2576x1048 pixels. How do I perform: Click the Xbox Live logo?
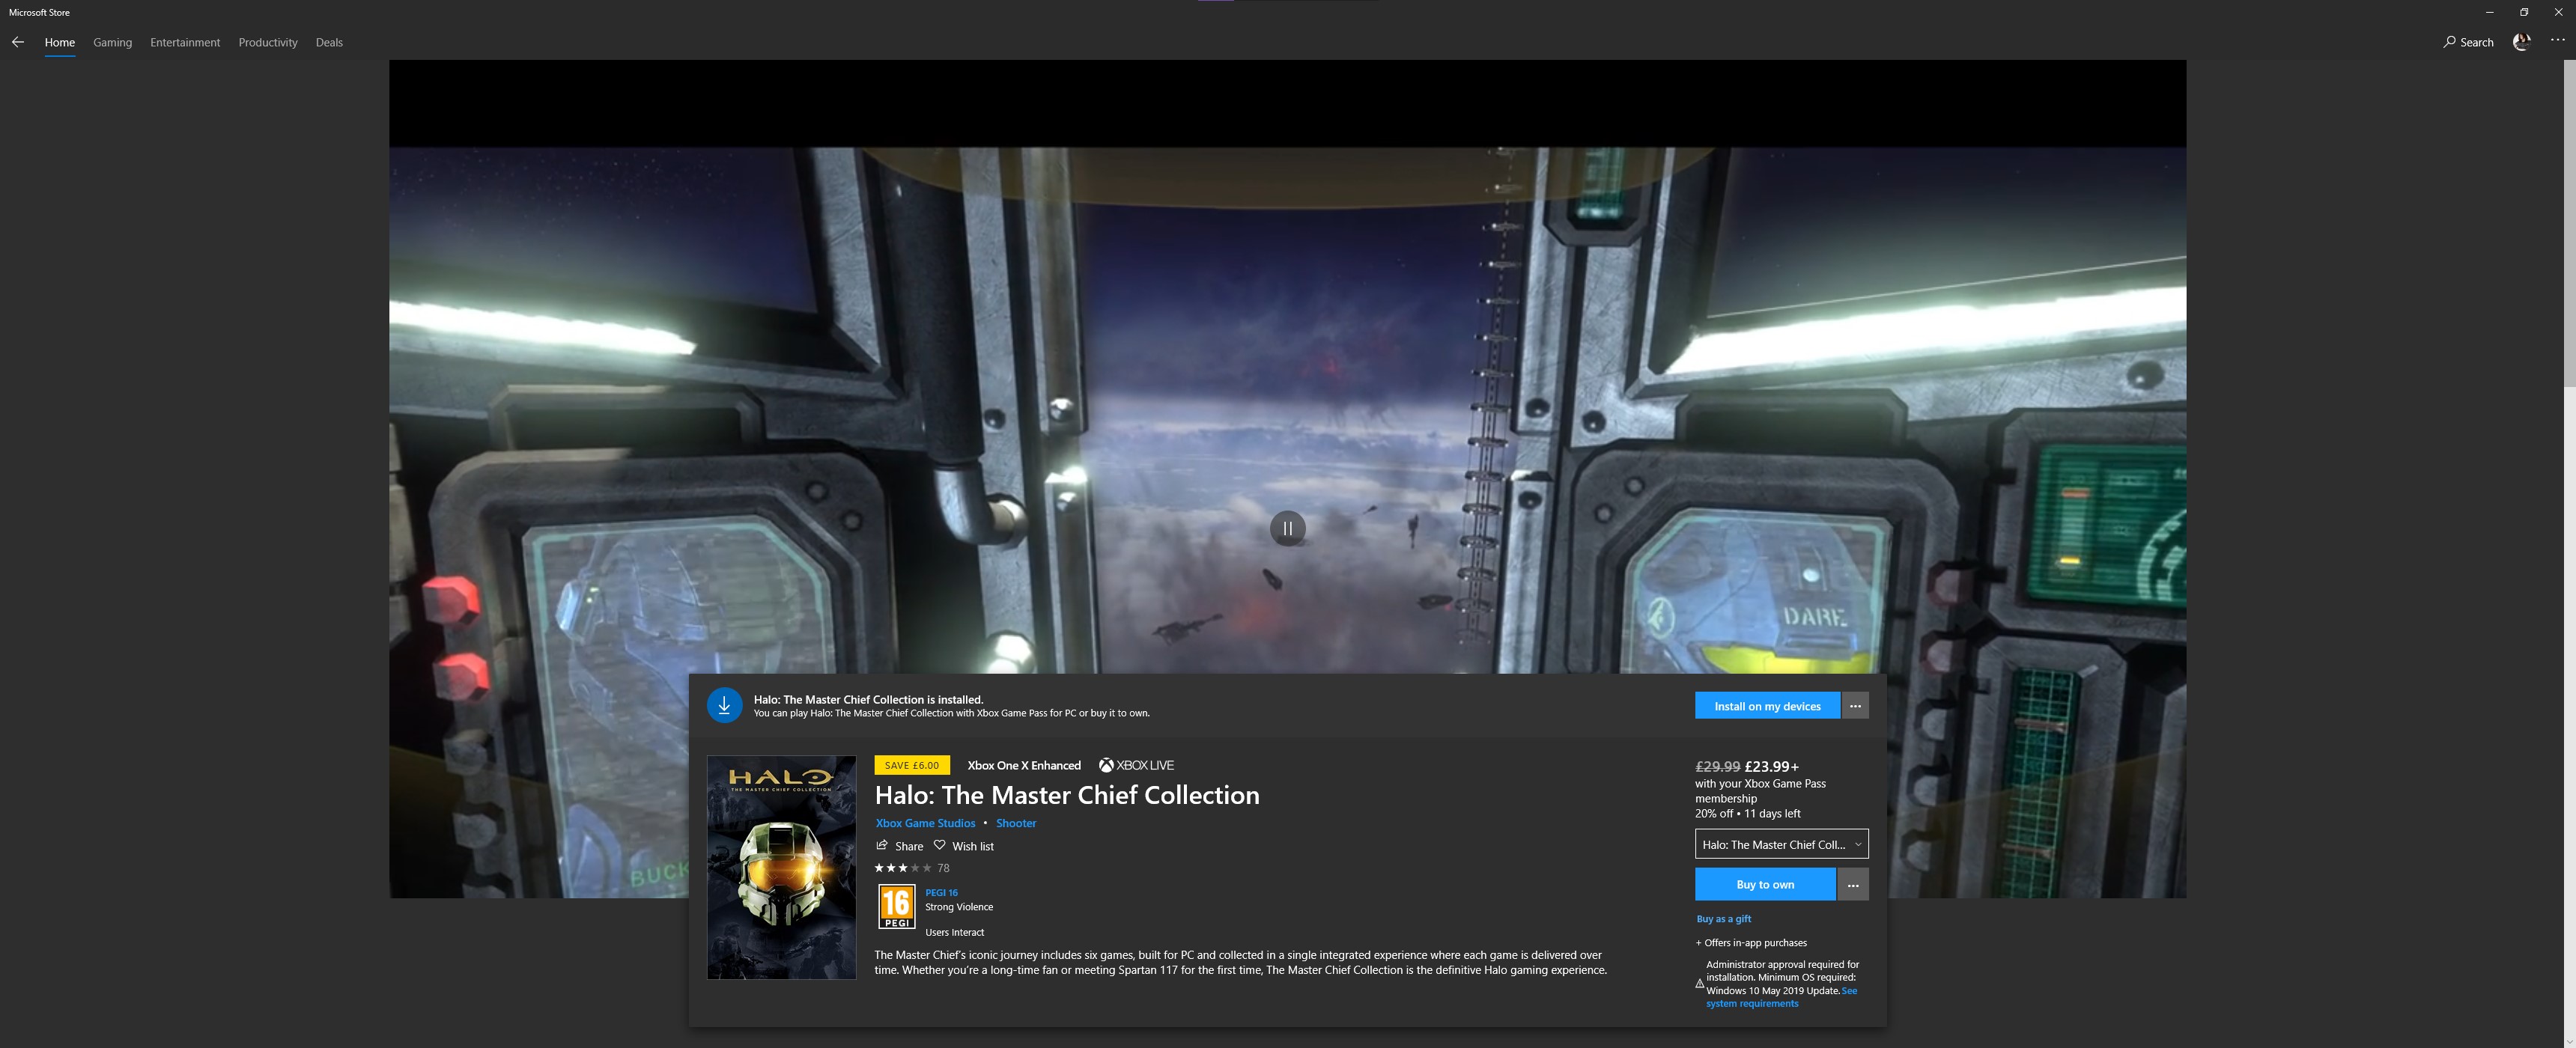tap(1136, 765)
